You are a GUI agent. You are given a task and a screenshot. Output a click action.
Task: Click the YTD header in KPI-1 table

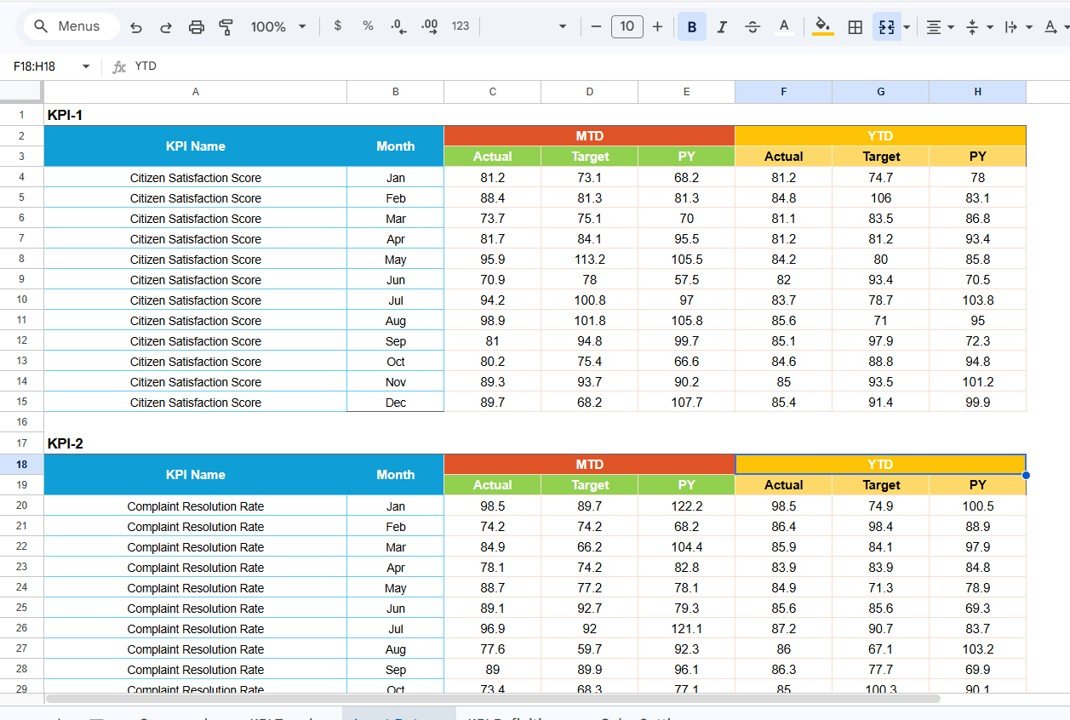[880, 136]
